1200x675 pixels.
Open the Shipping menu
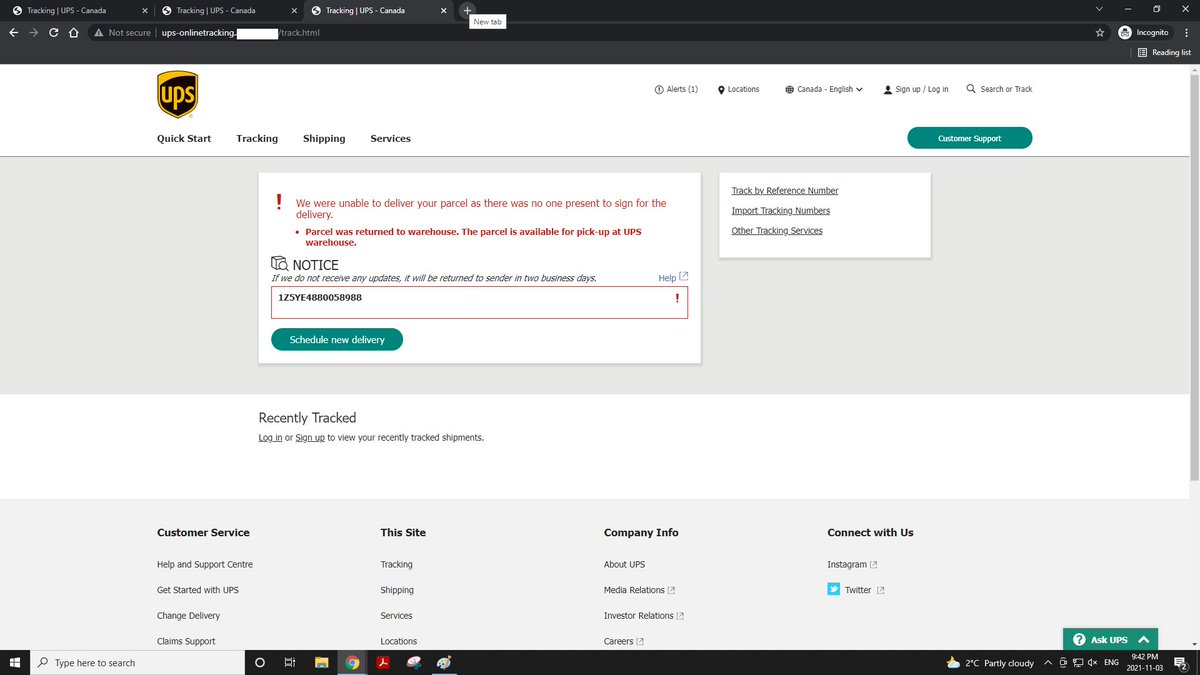click(324, 138)
